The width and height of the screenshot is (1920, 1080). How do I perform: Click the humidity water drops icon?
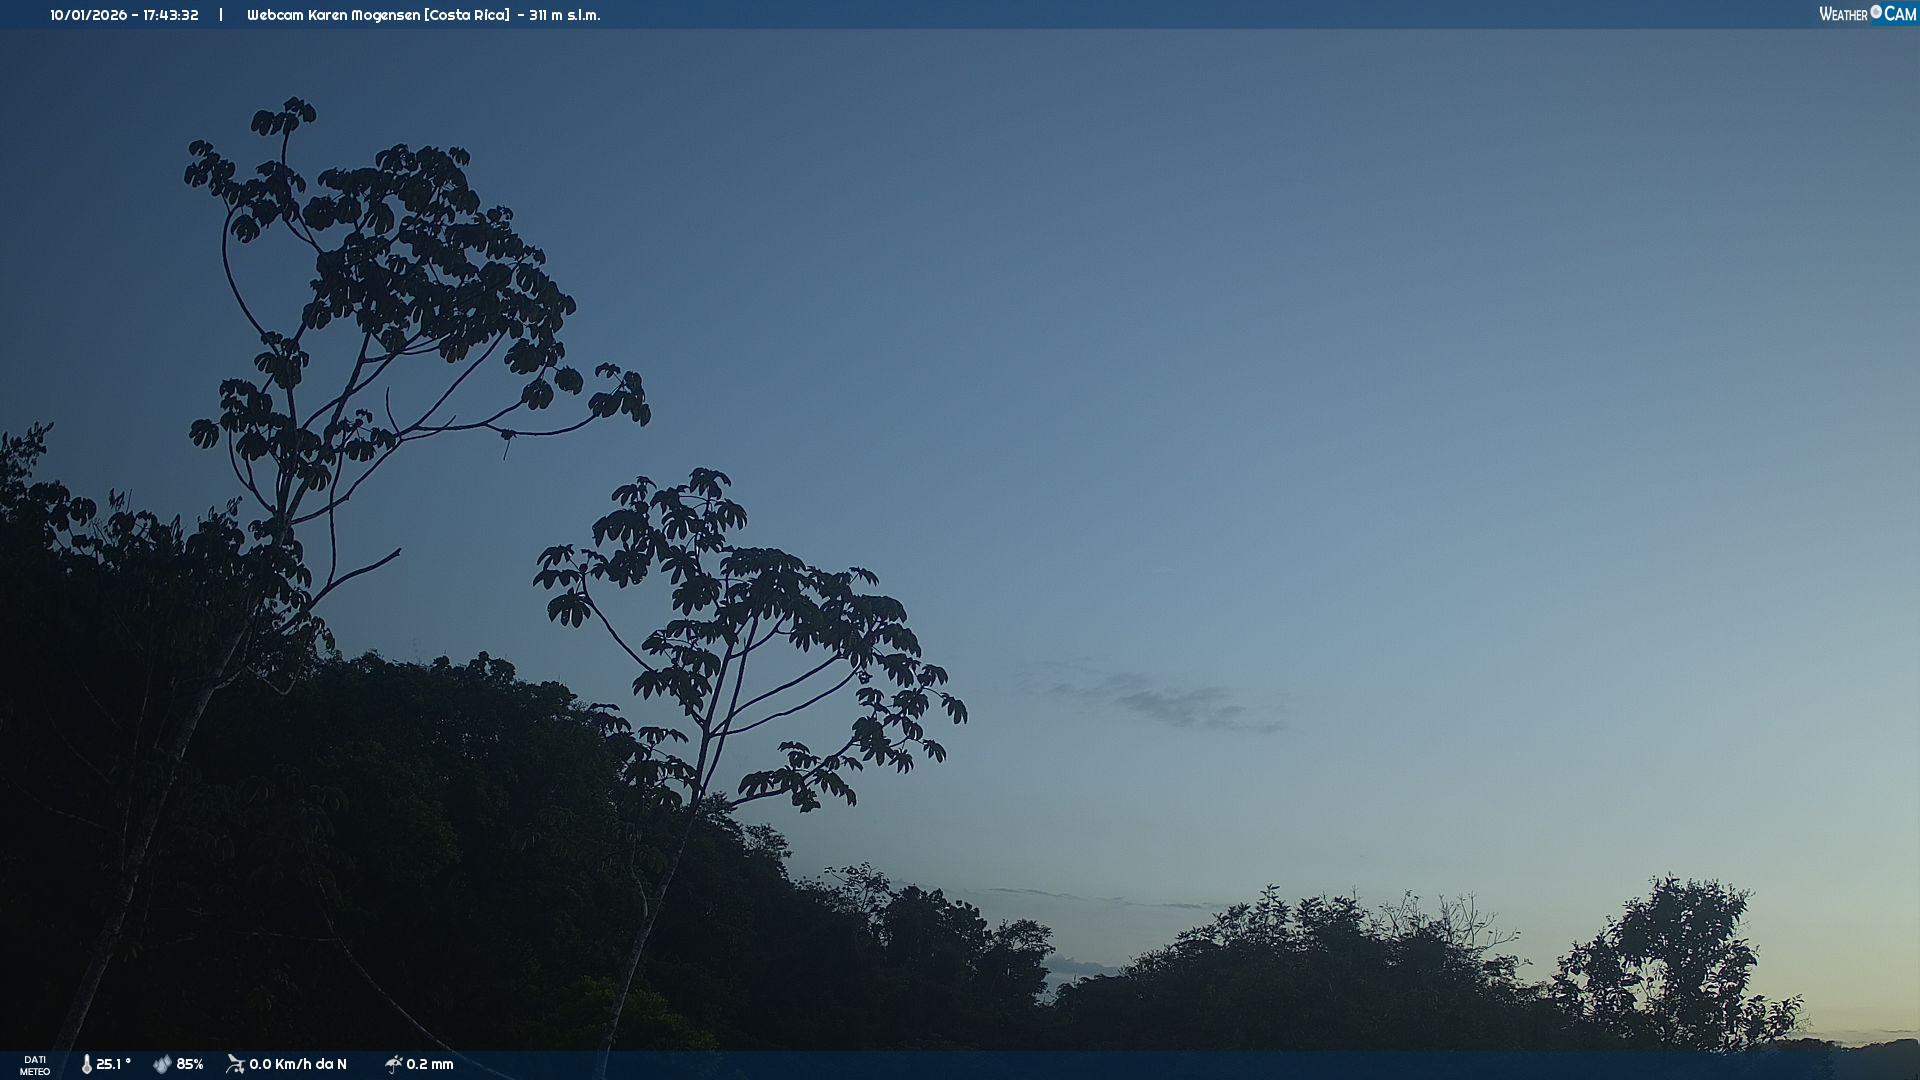click(x=162, y=1064)
